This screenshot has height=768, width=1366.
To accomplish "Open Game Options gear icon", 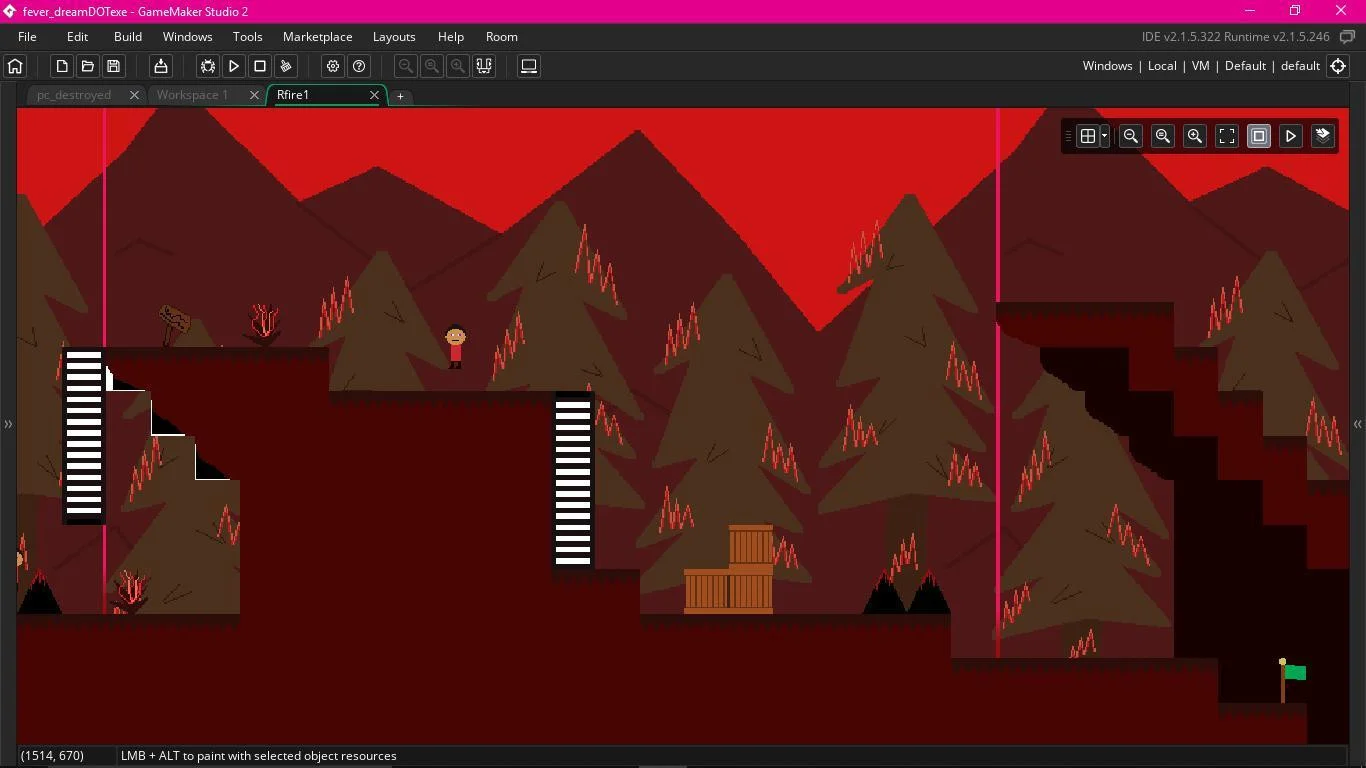I will (x=333, y=66).
